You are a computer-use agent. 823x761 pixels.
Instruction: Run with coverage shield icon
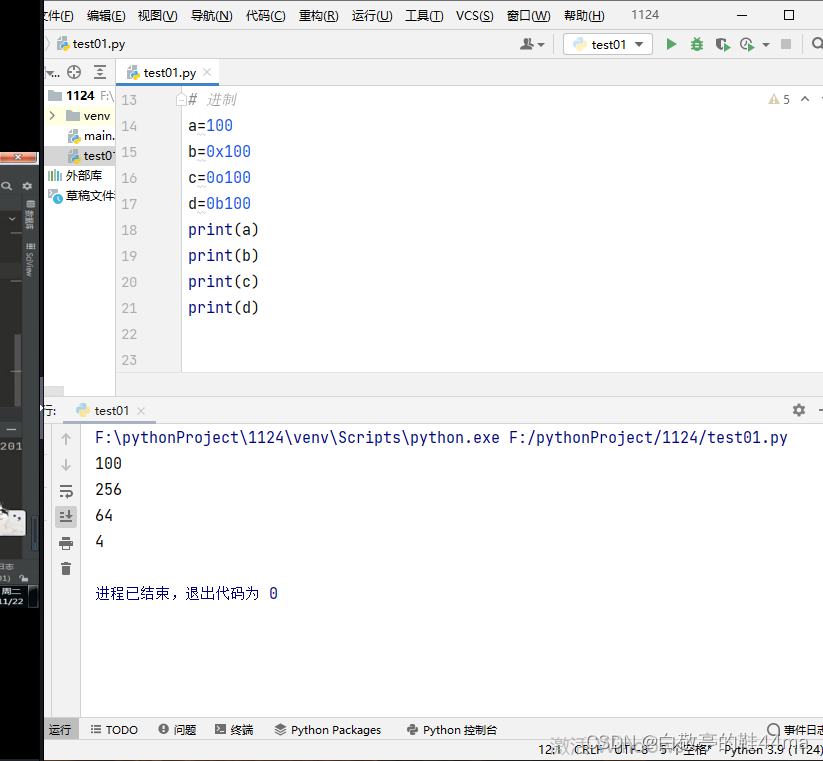723,45
